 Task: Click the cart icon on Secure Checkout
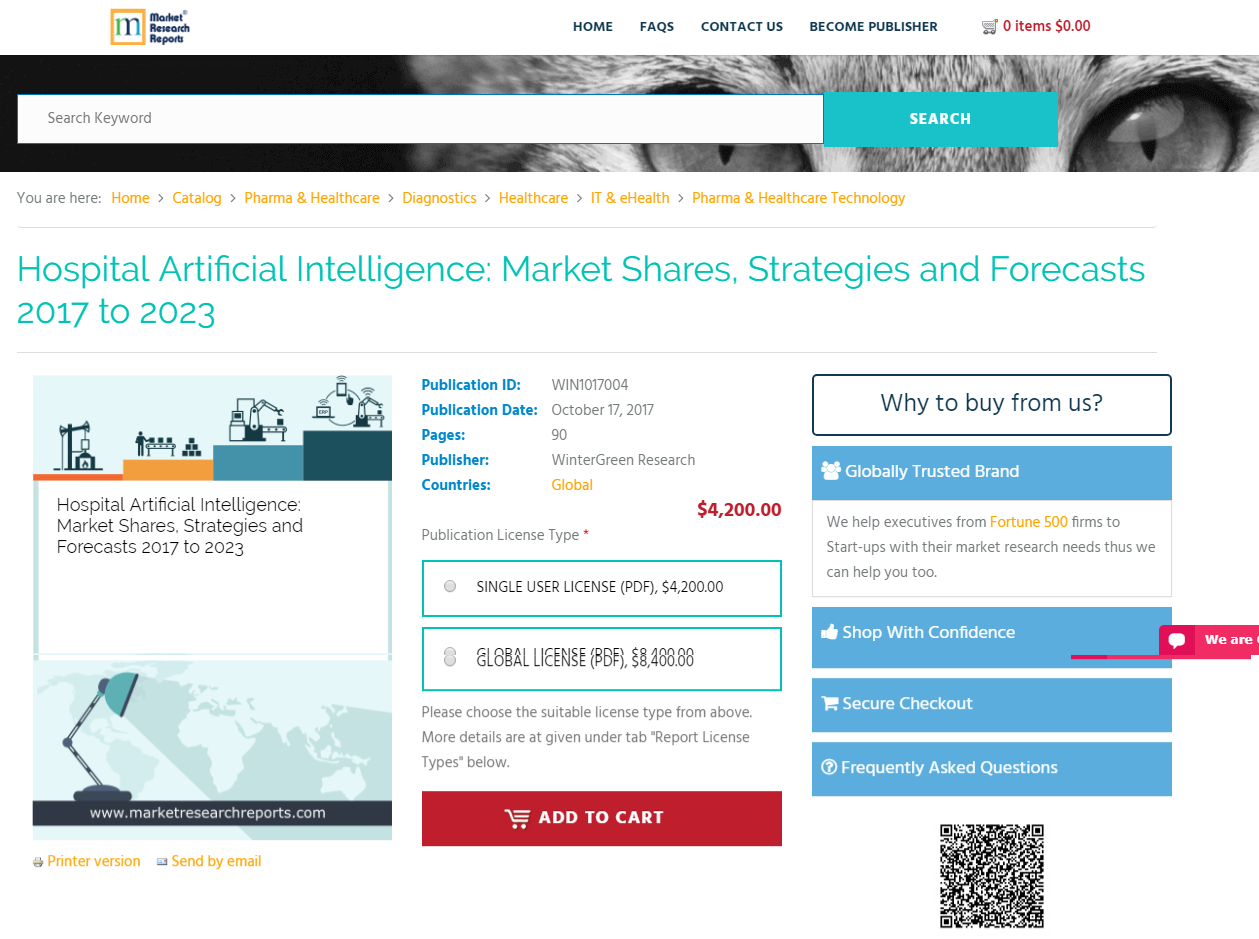(x=829, y=703)
